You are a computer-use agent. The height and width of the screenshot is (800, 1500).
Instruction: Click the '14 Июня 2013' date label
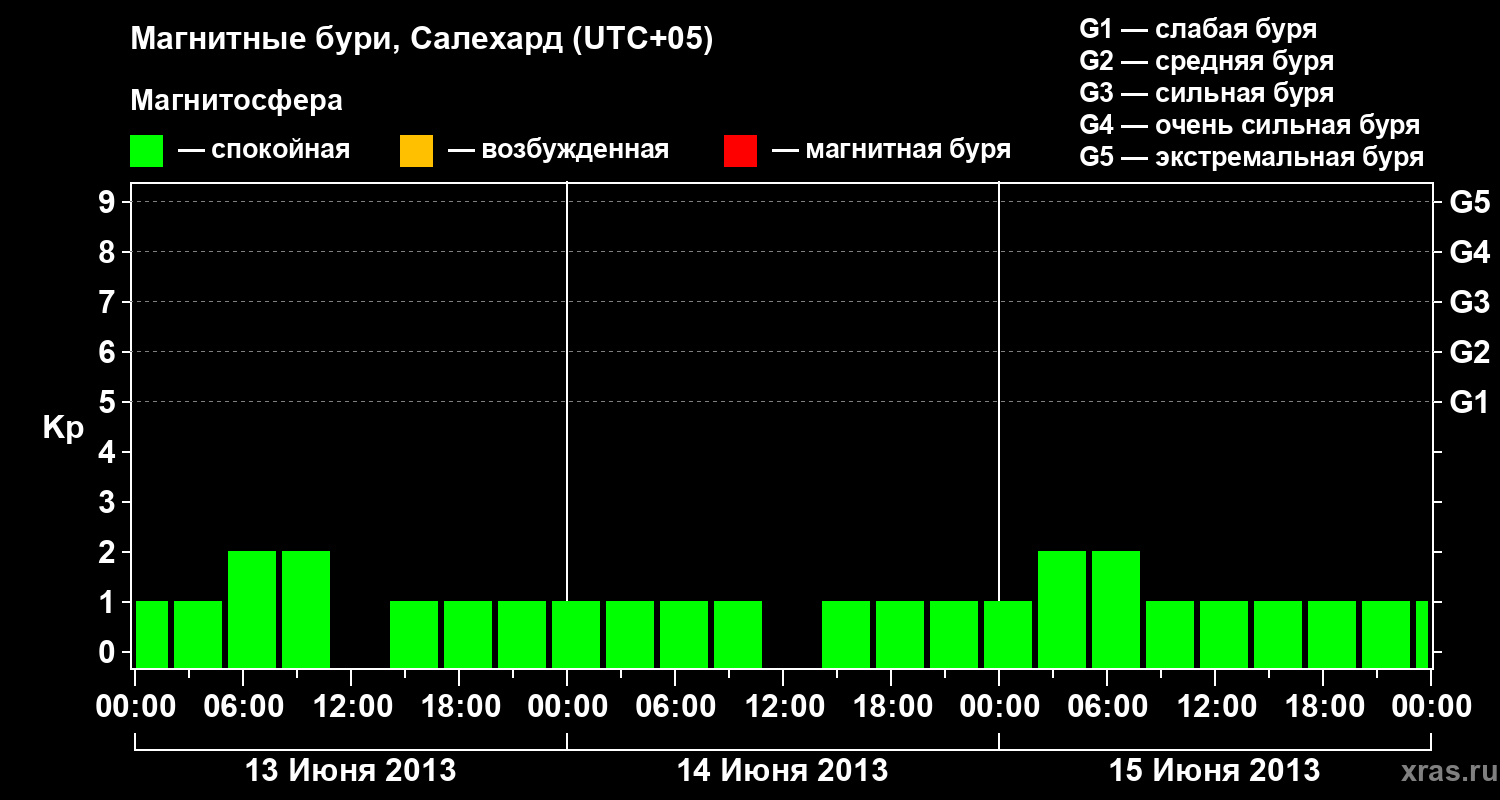tap(783, 771)
